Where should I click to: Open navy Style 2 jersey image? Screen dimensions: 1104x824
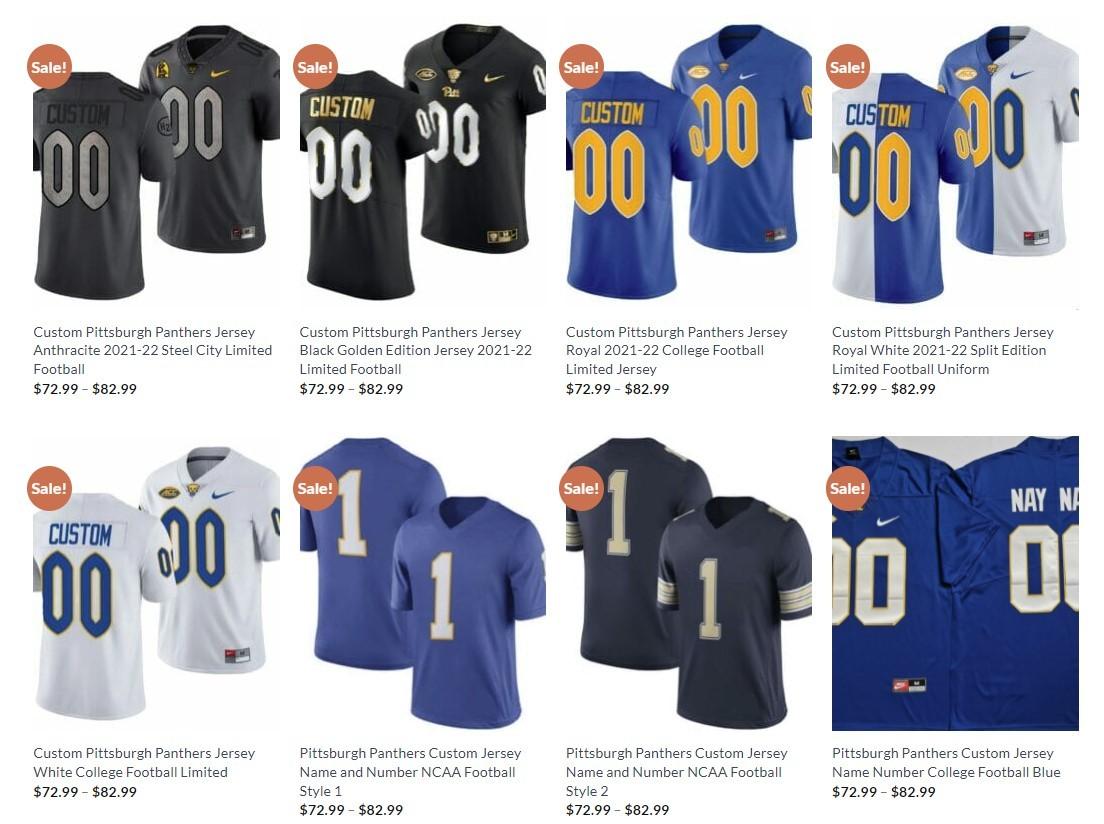689,583
